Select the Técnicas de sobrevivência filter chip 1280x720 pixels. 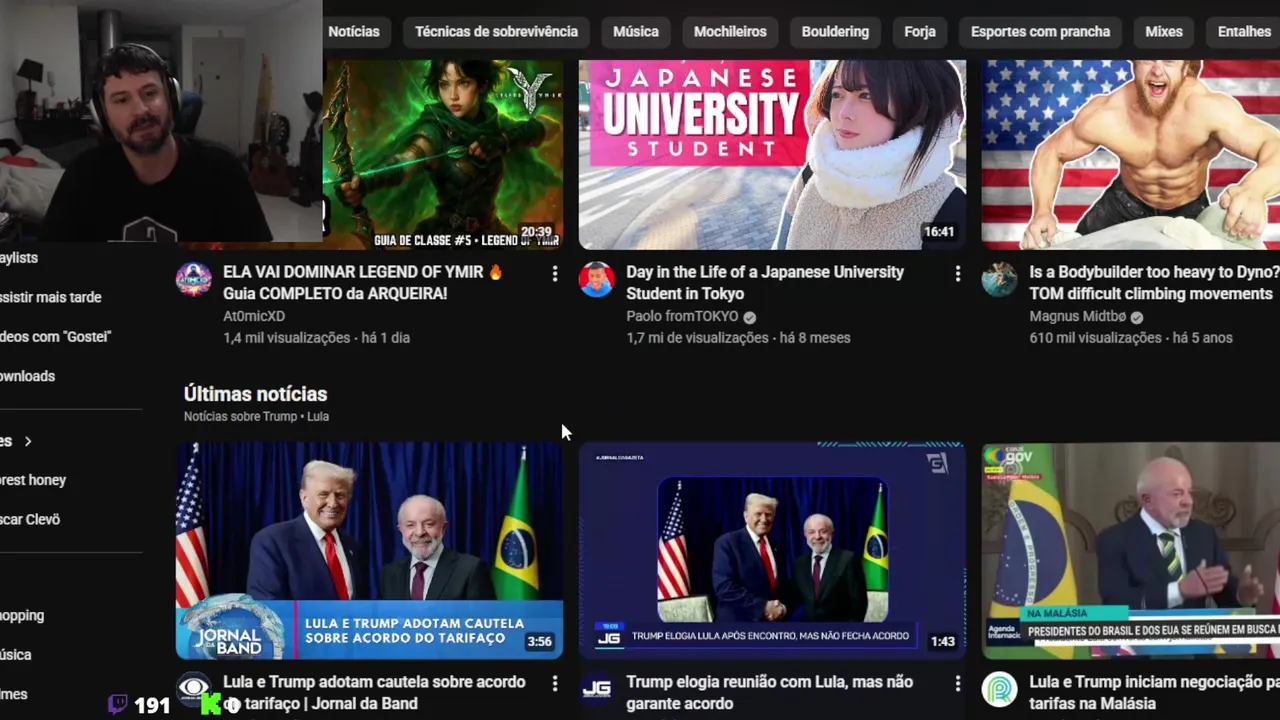click(x=496, y=32)
